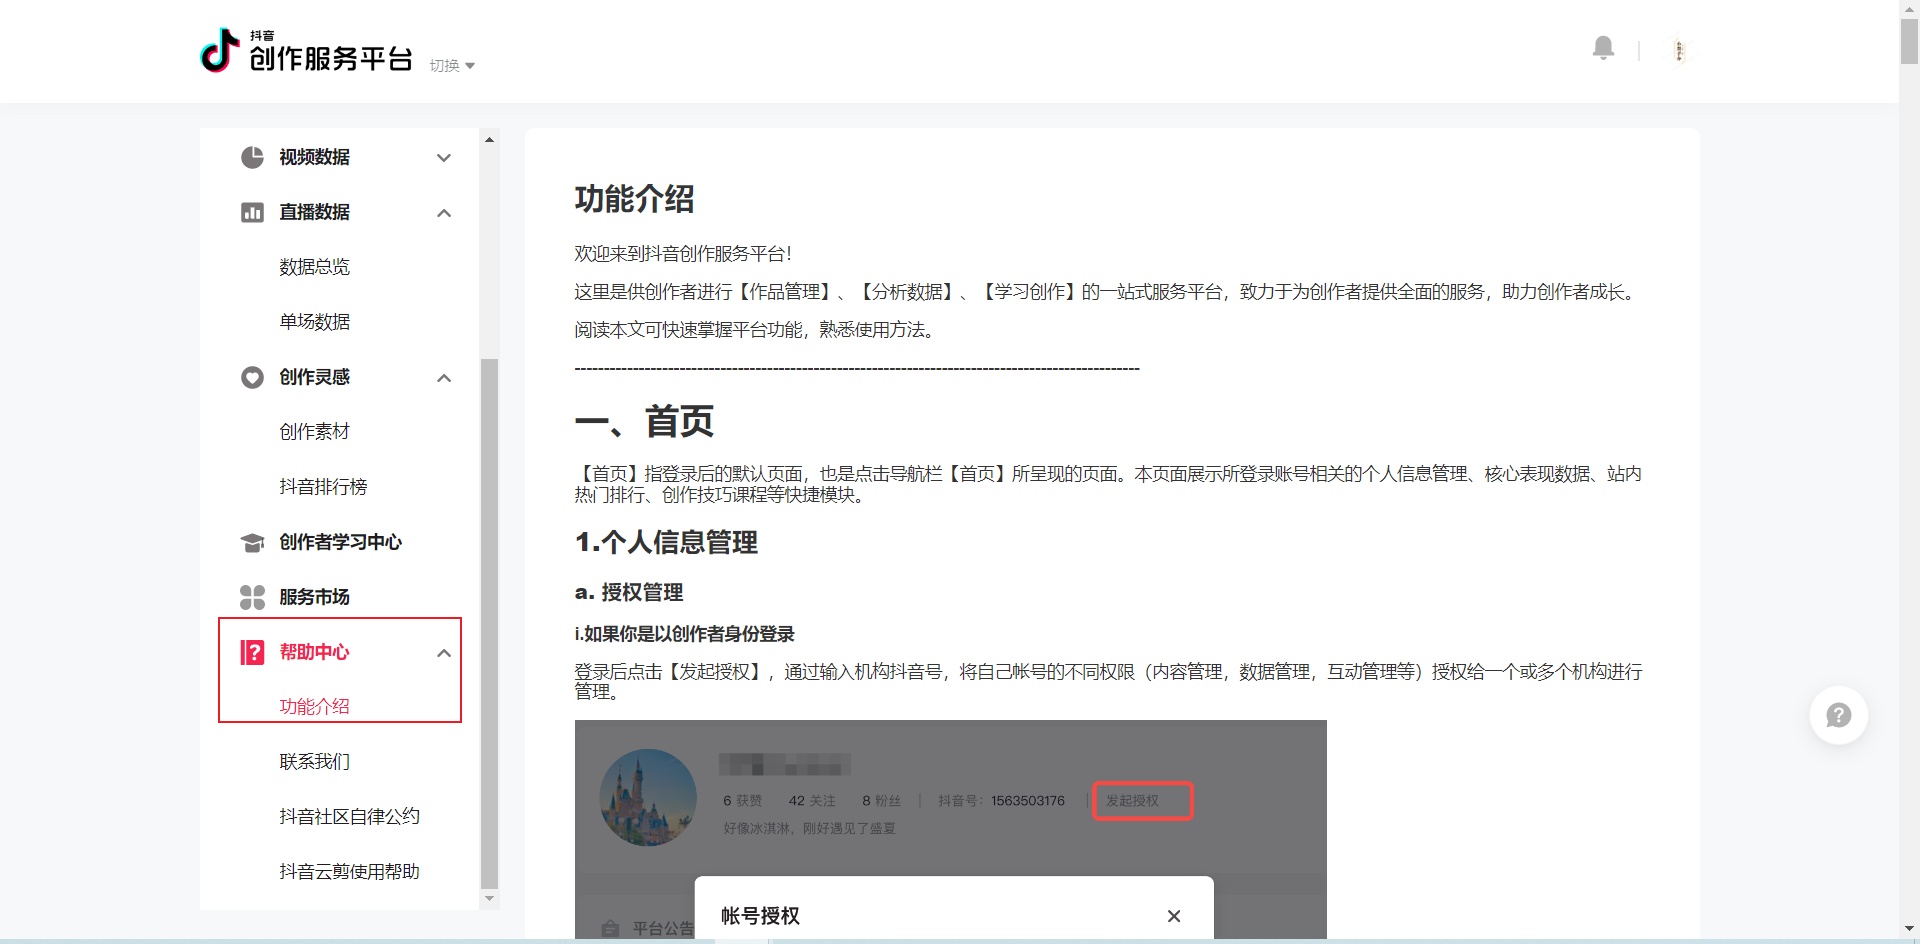1920x944 pixels.
Task: Open 直播数据 menu item
Action: pos(314,212)
